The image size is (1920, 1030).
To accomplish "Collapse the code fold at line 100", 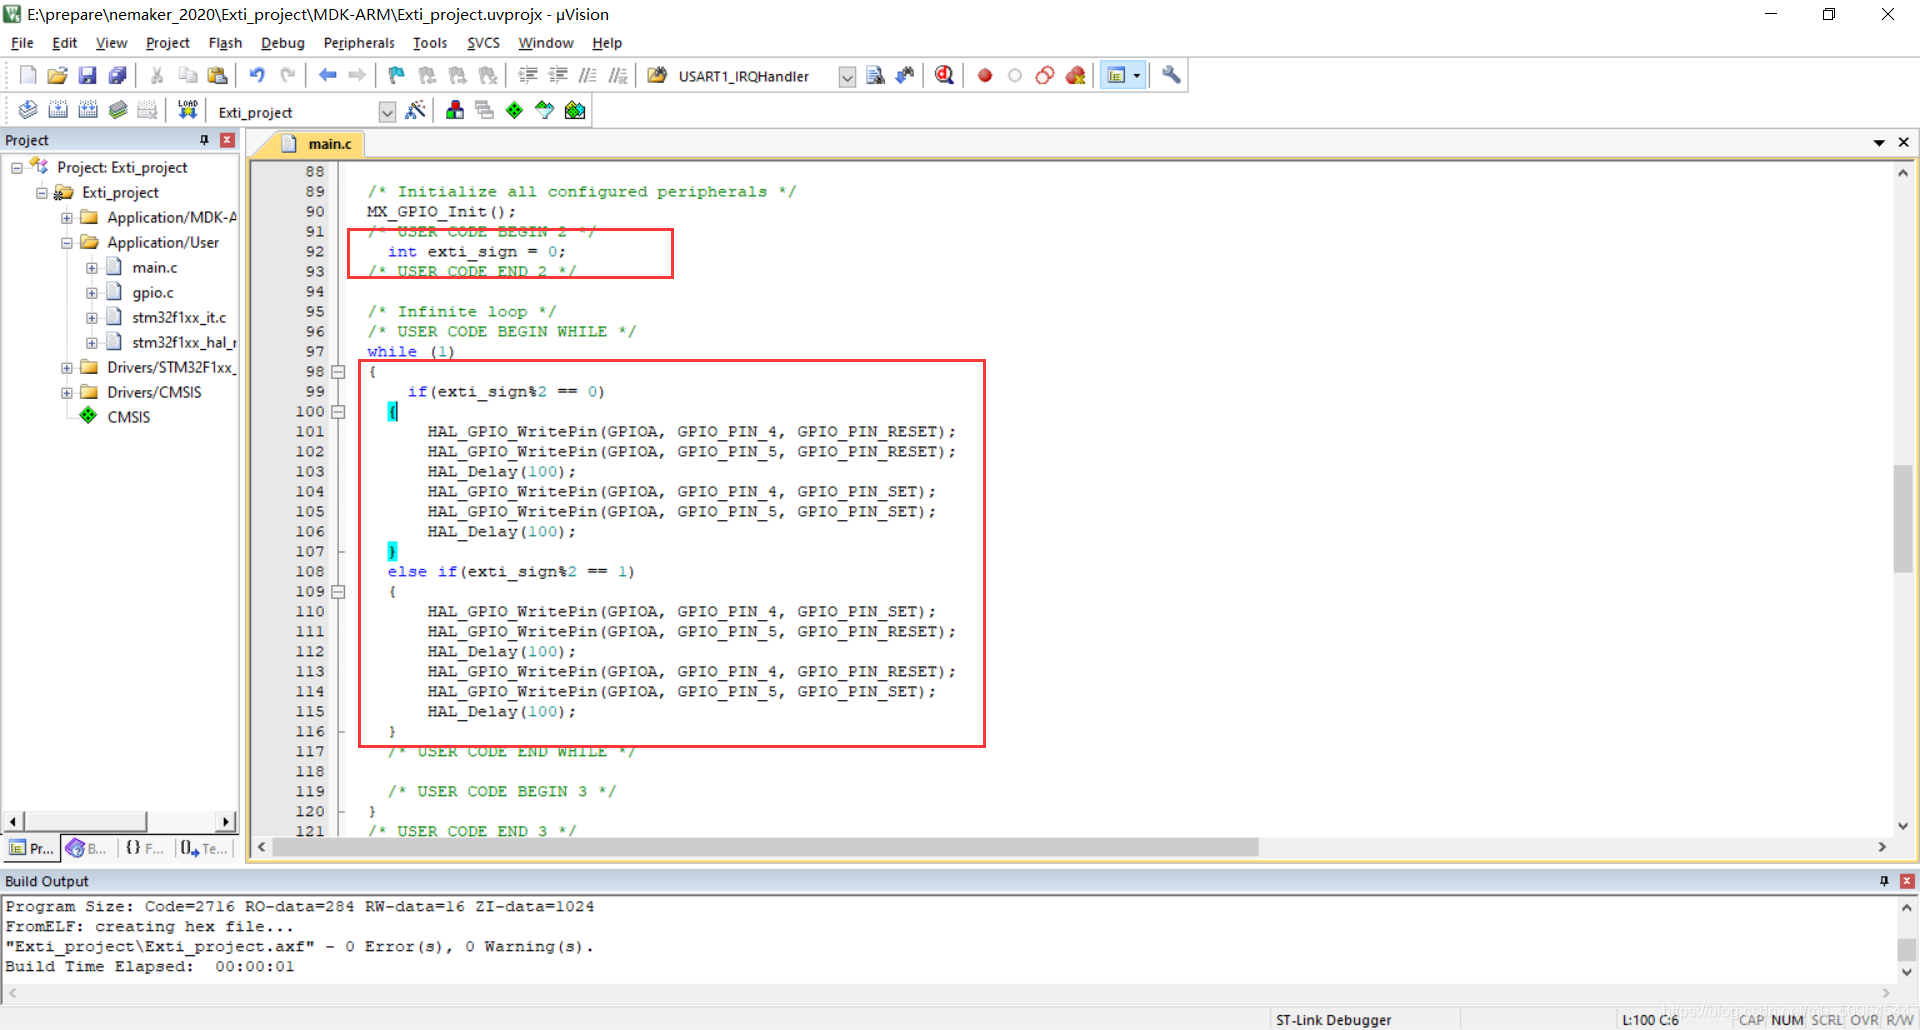I will pos(338,412).
